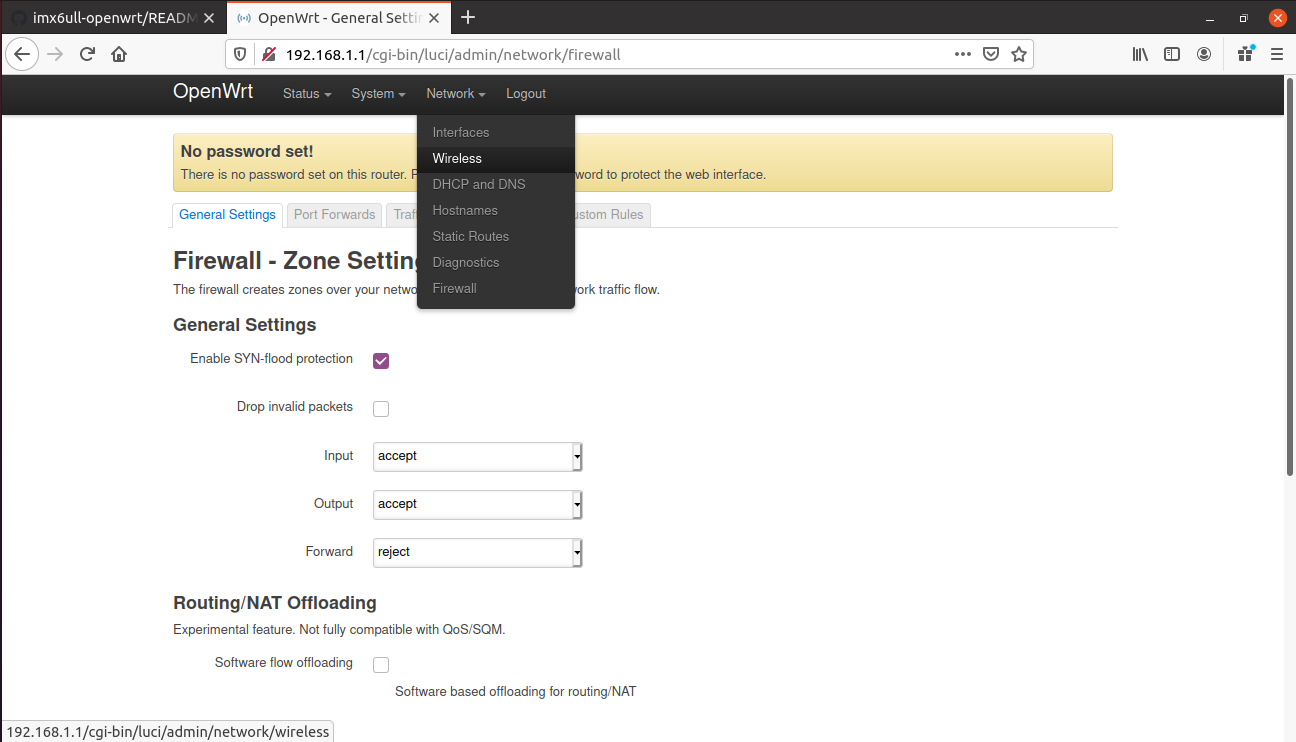Enable Software flow offloading checkbox
This screenshot has width=1296, height=742.
coord(381,665)
